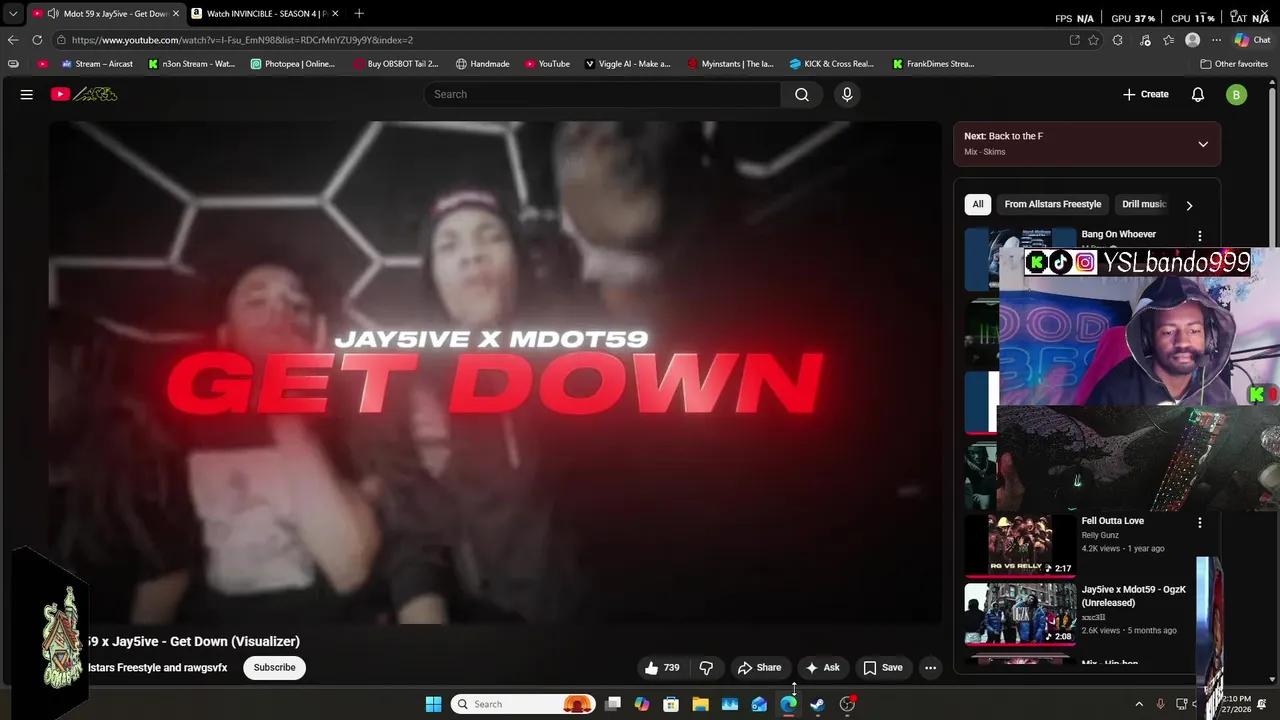Click the Share button
Viewport: 1280px width, 720px height.
point(759,668)
